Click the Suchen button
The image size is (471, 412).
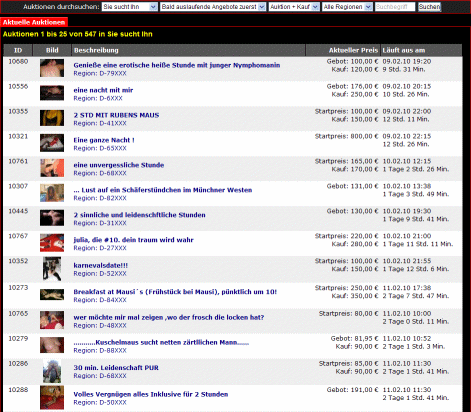(x=429, y=7)
